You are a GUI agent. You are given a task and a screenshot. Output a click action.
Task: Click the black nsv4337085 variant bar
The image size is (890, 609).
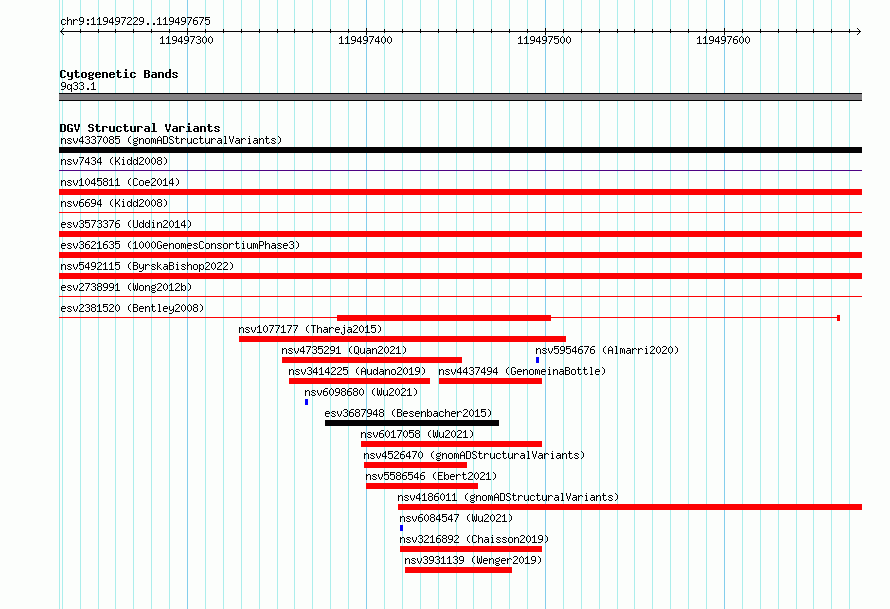click(460, 150)
